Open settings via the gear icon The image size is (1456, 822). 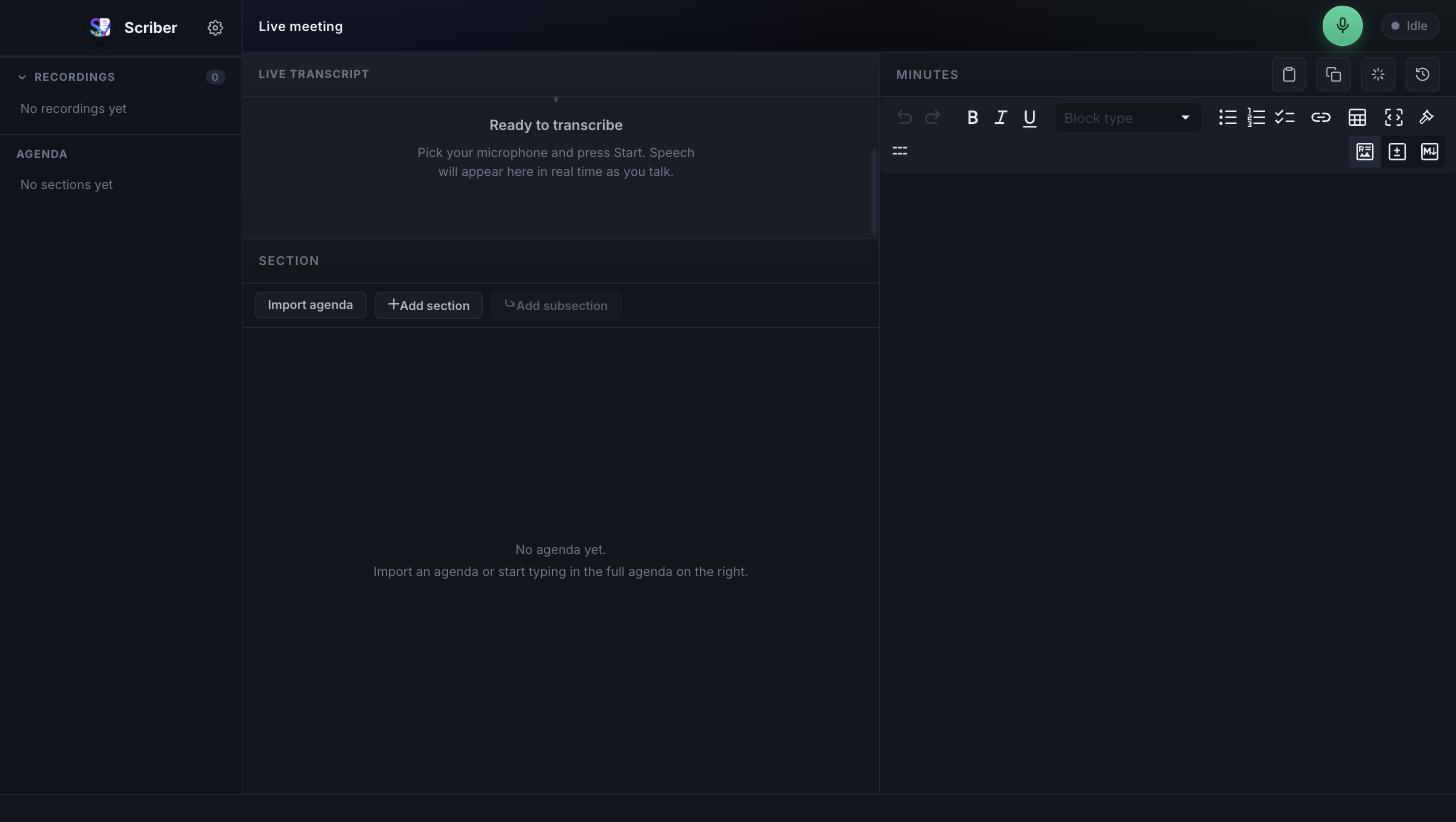(x=215, y=28)
